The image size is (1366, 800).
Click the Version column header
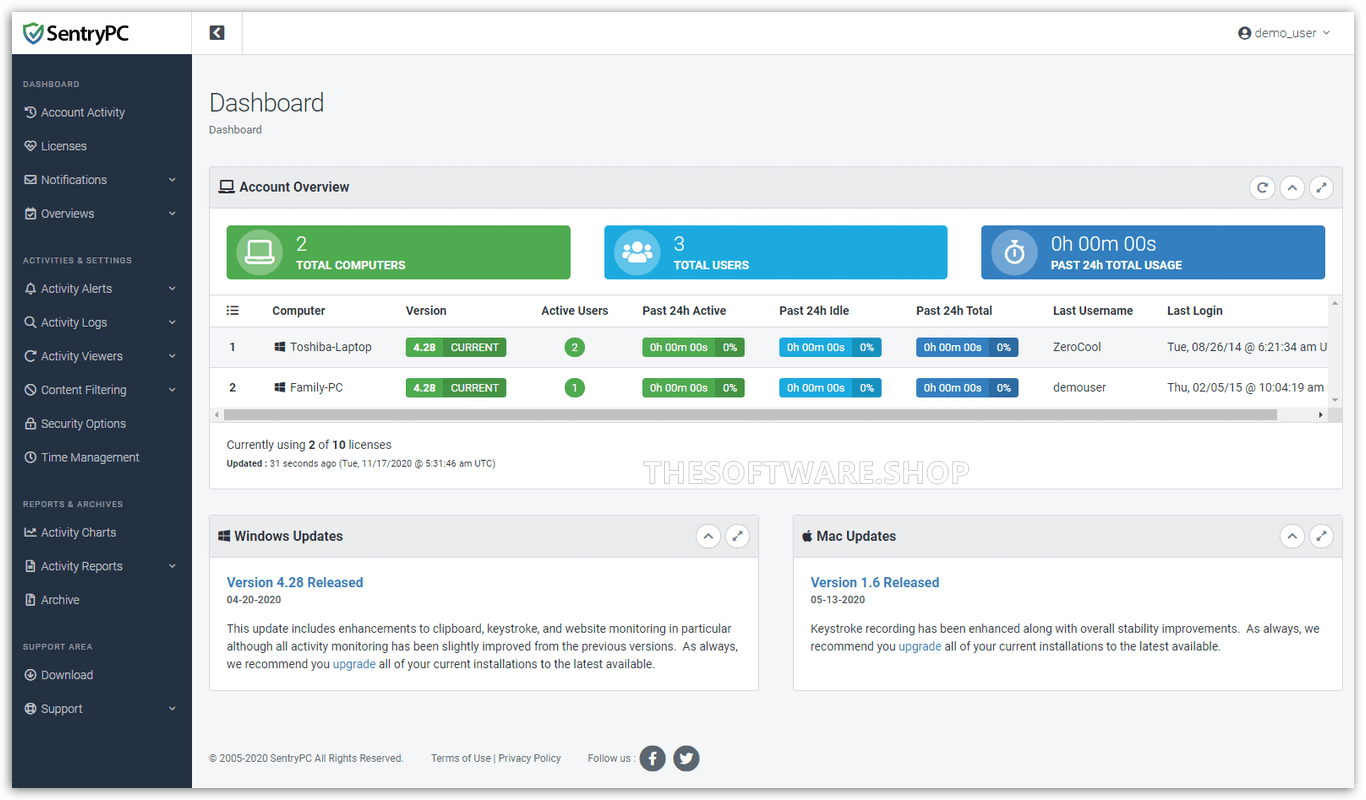pyautogui.click(x=426, y=311)
